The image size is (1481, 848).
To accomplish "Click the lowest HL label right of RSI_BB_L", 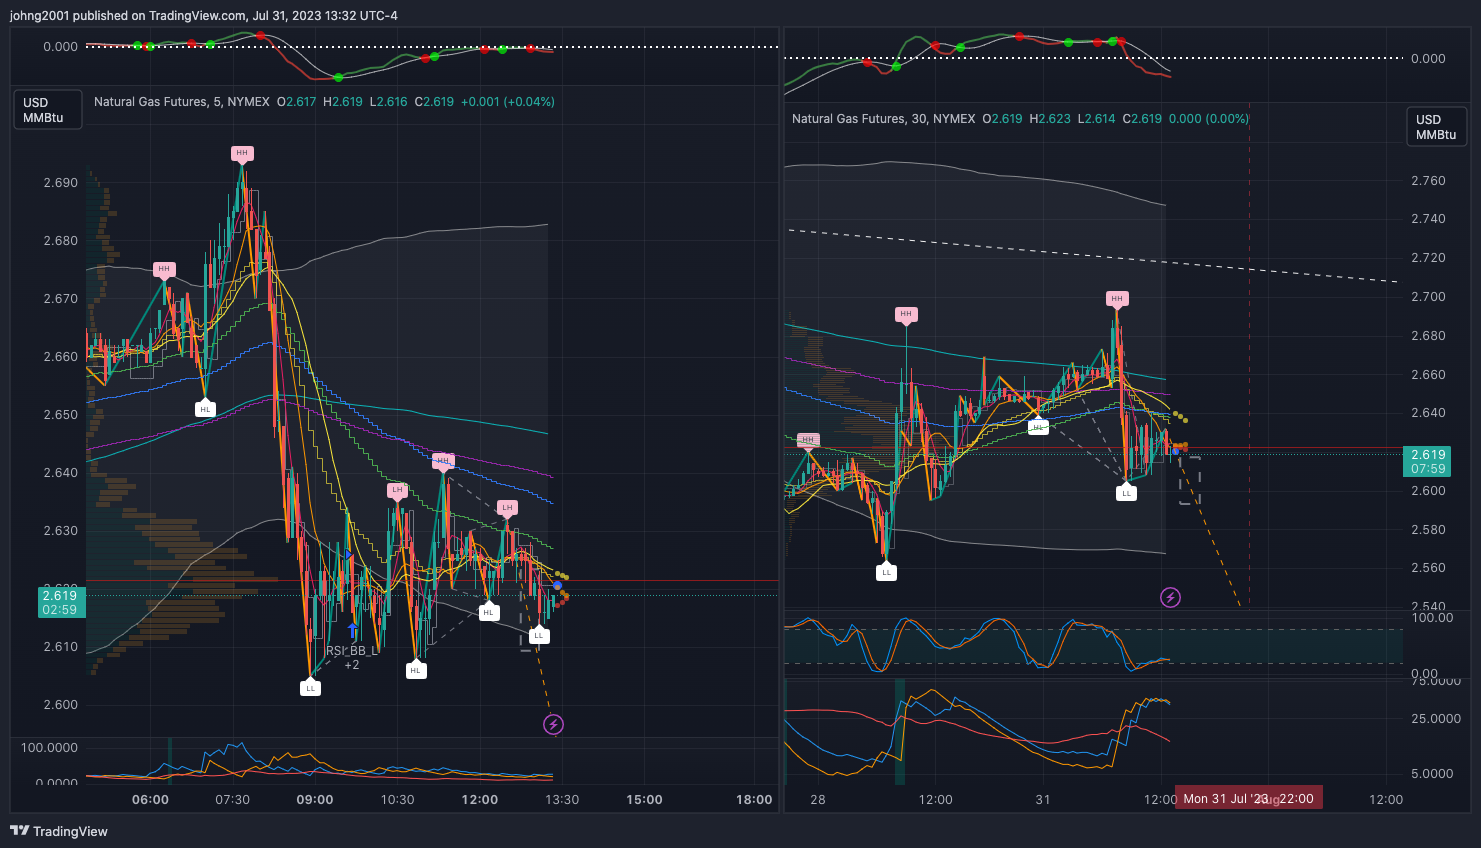I will pyautogui.click(x=415, y=670).
